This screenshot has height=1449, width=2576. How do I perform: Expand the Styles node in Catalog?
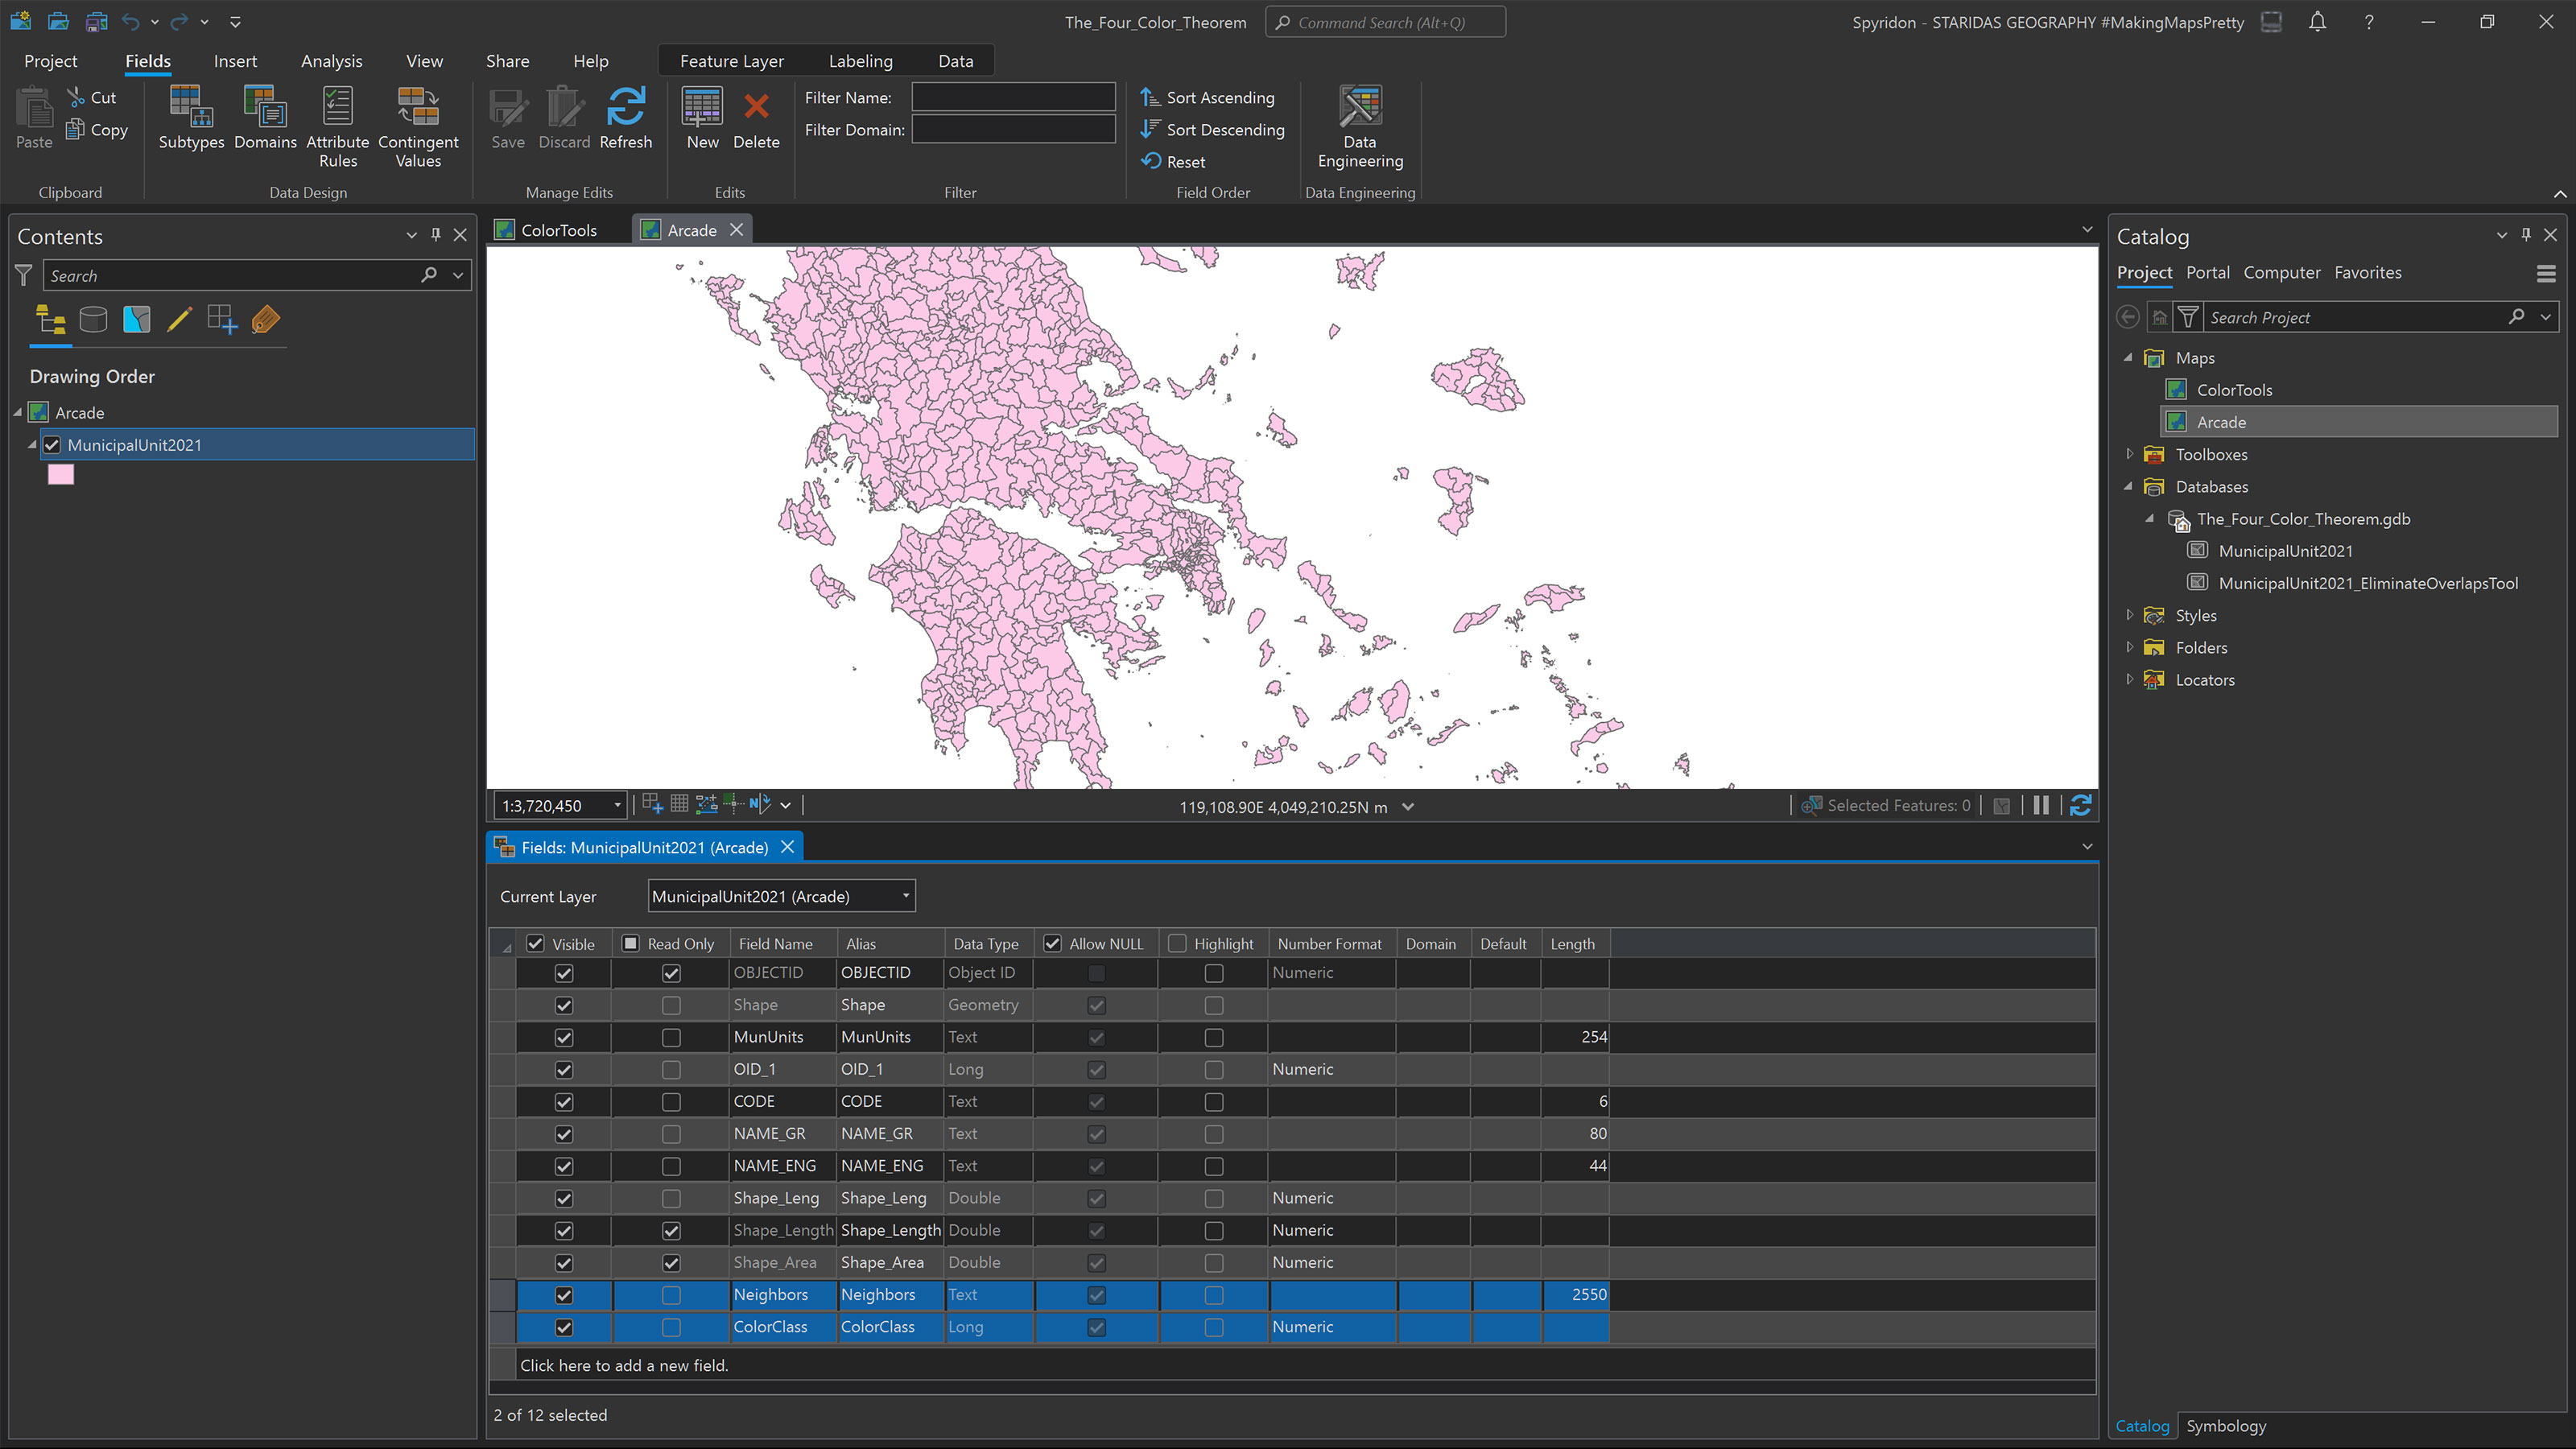pyautogui.click(x=2129, y=615)
